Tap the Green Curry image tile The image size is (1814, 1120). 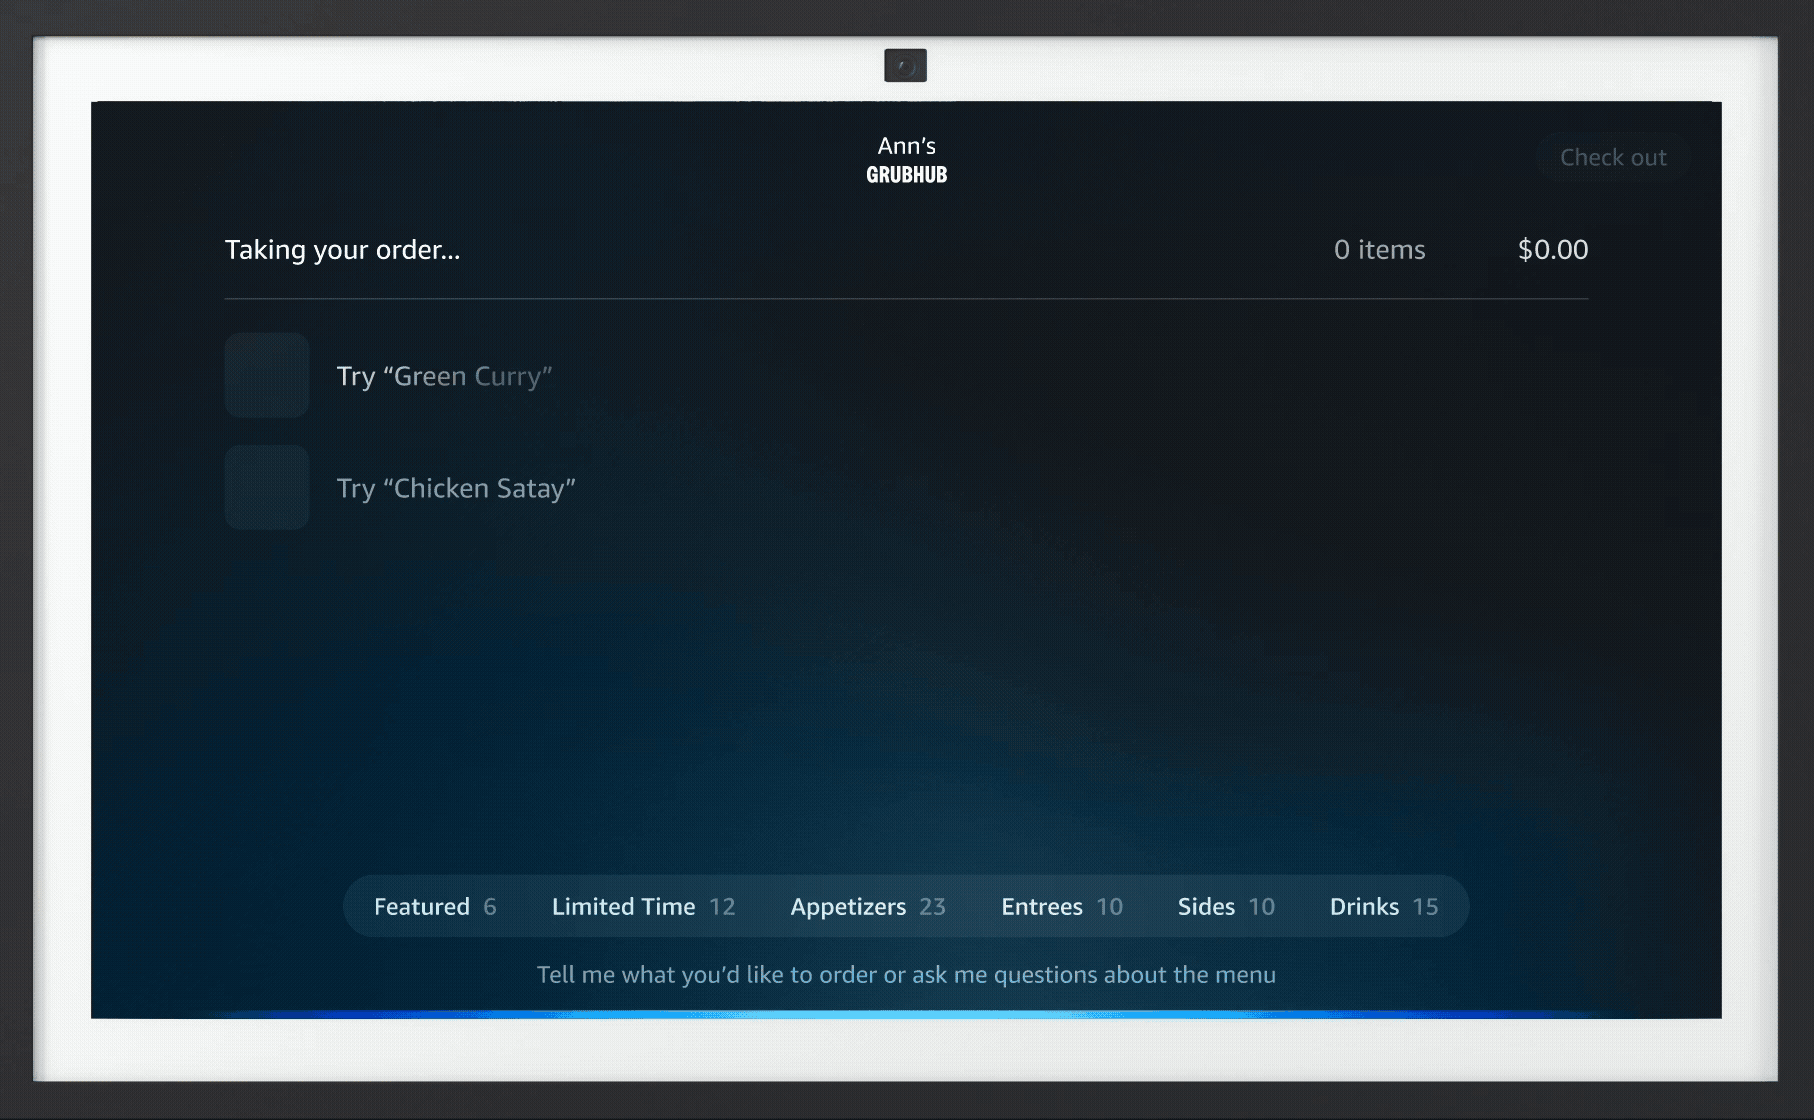(x=266, y=376)
